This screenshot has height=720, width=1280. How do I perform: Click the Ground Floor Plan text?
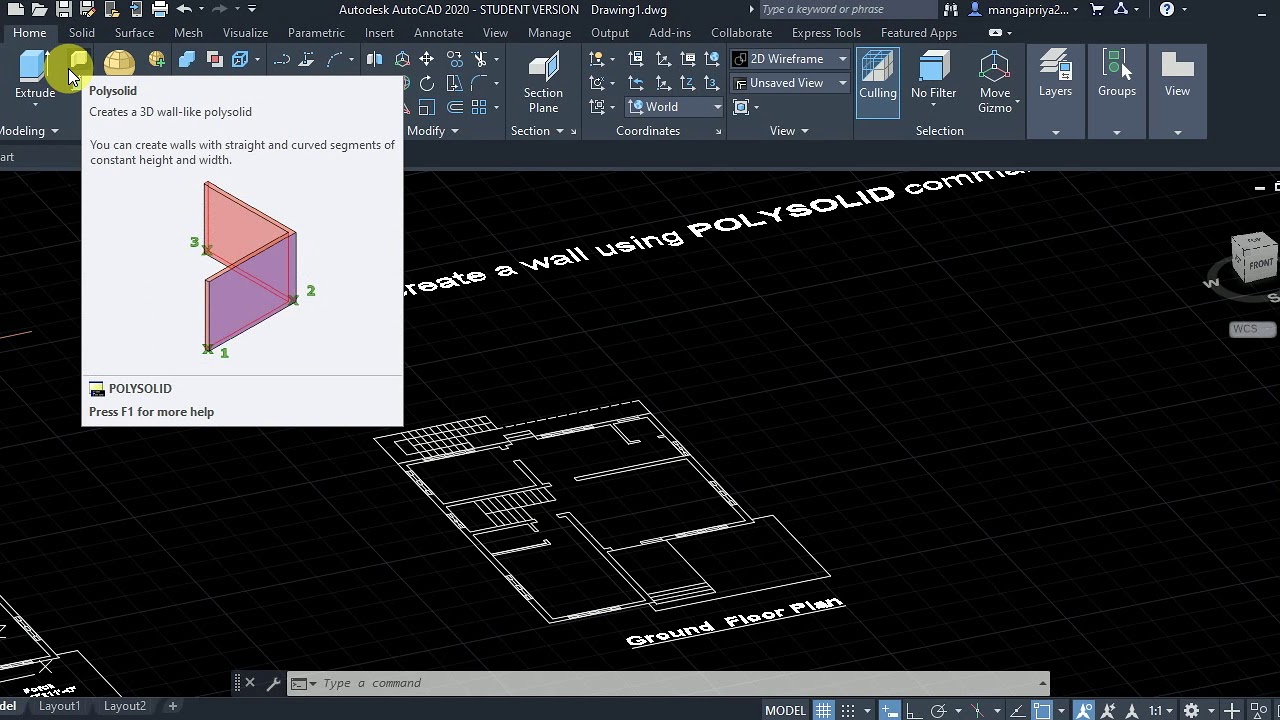(x=735, y=622)
